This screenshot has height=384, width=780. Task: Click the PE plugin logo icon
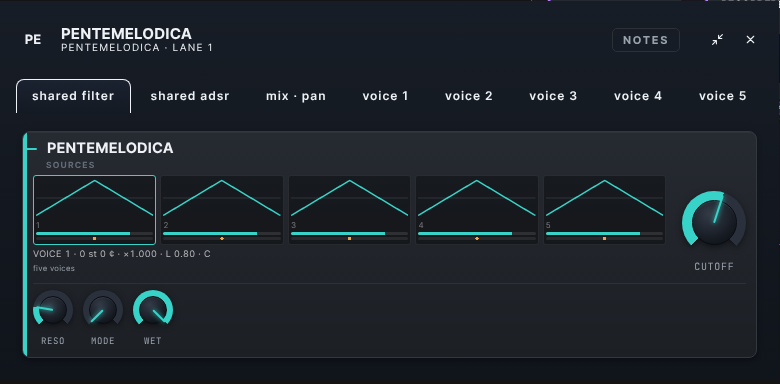click(x=33, y=40)
